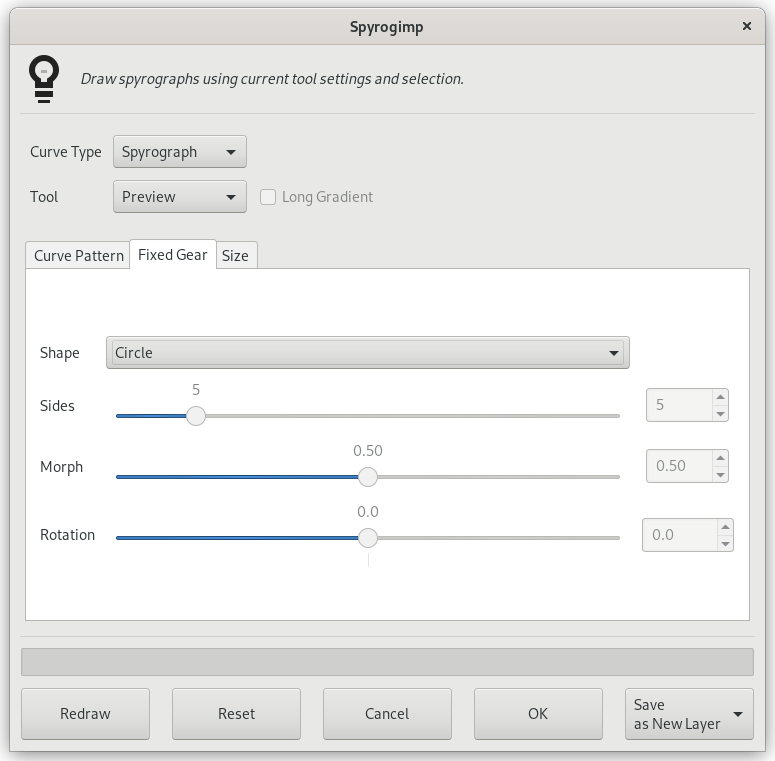The height and width of the screenshot is (761, 775).
Task: Switch to the Size tab
Action: 236,255
